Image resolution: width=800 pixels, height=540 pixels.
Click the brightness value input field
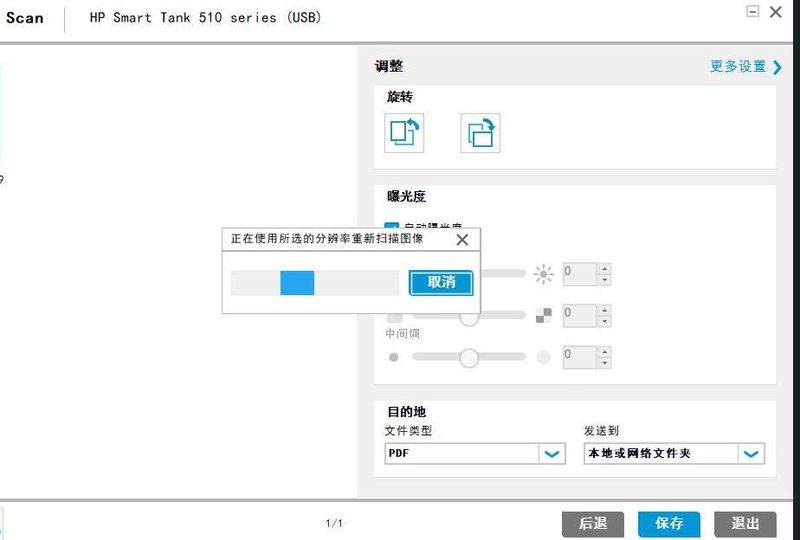coord(580,273)
